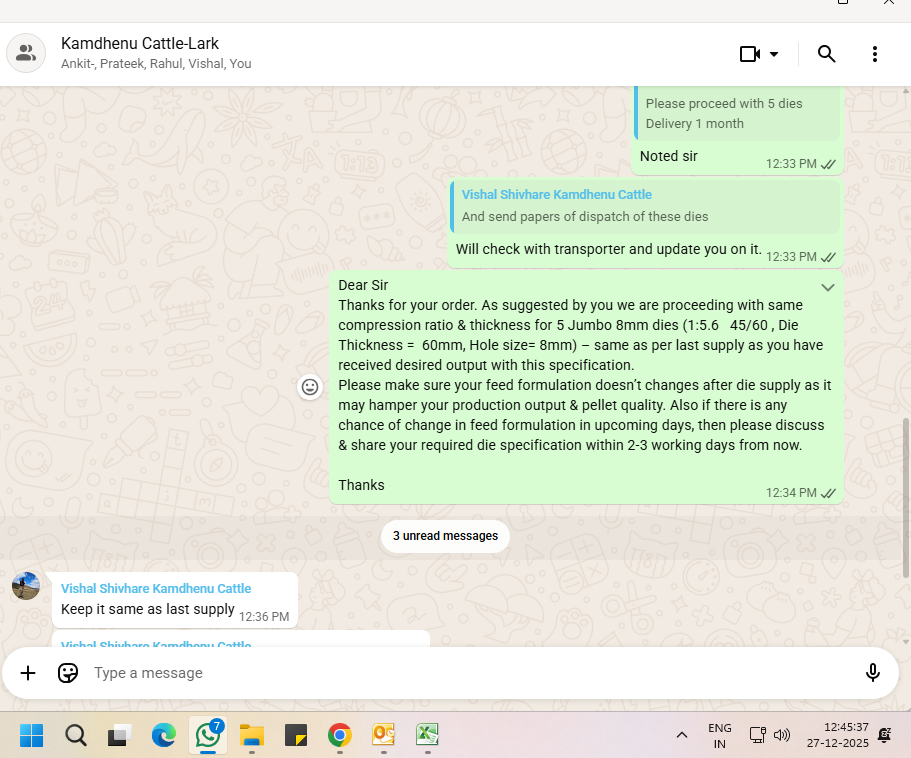Viewport: 911px width, 758px height.
Task: Open the emoji and sticker picker
Action: (68, 673)
